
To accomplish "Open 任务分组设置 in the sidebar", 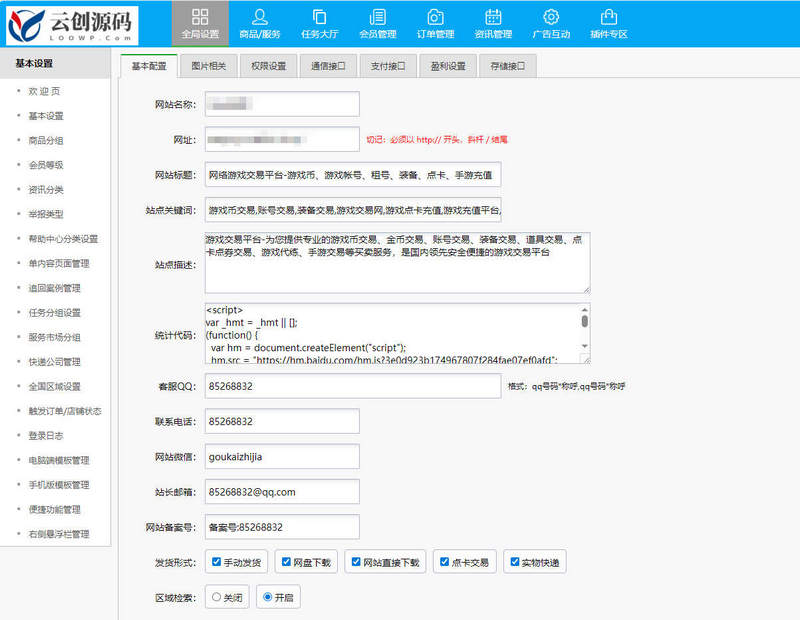I will pos(55,313).
